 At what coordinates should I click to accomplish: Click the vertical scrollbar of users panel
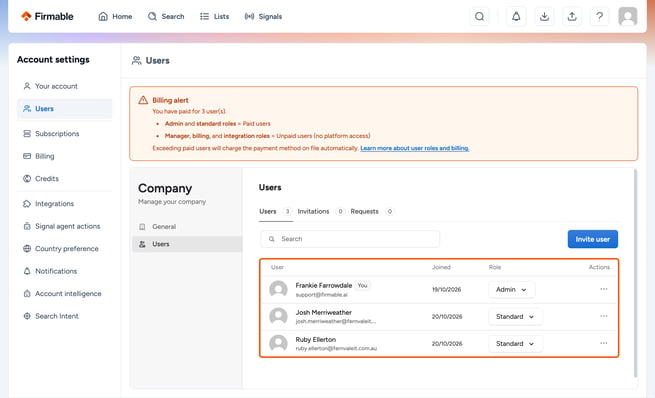point(635,274)
